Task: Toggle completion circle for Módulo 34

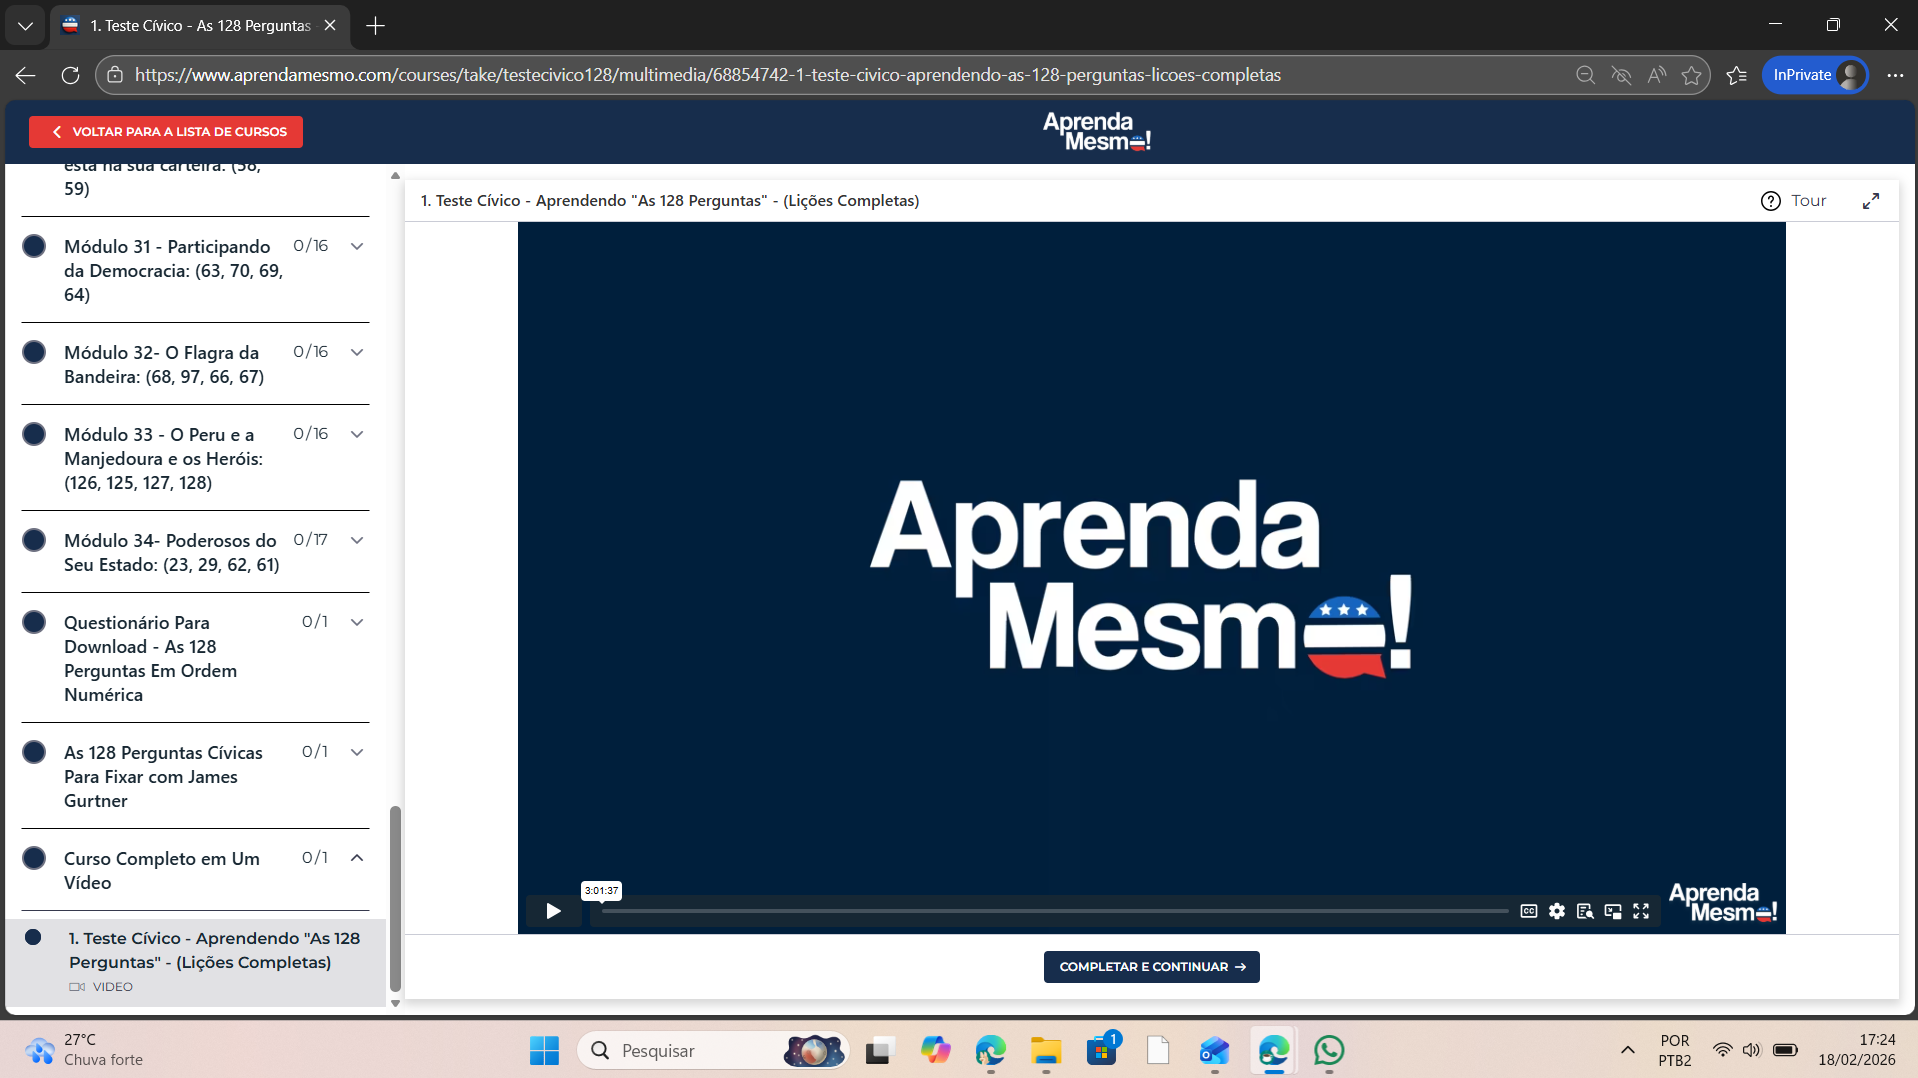Action: tap(34, 540)
